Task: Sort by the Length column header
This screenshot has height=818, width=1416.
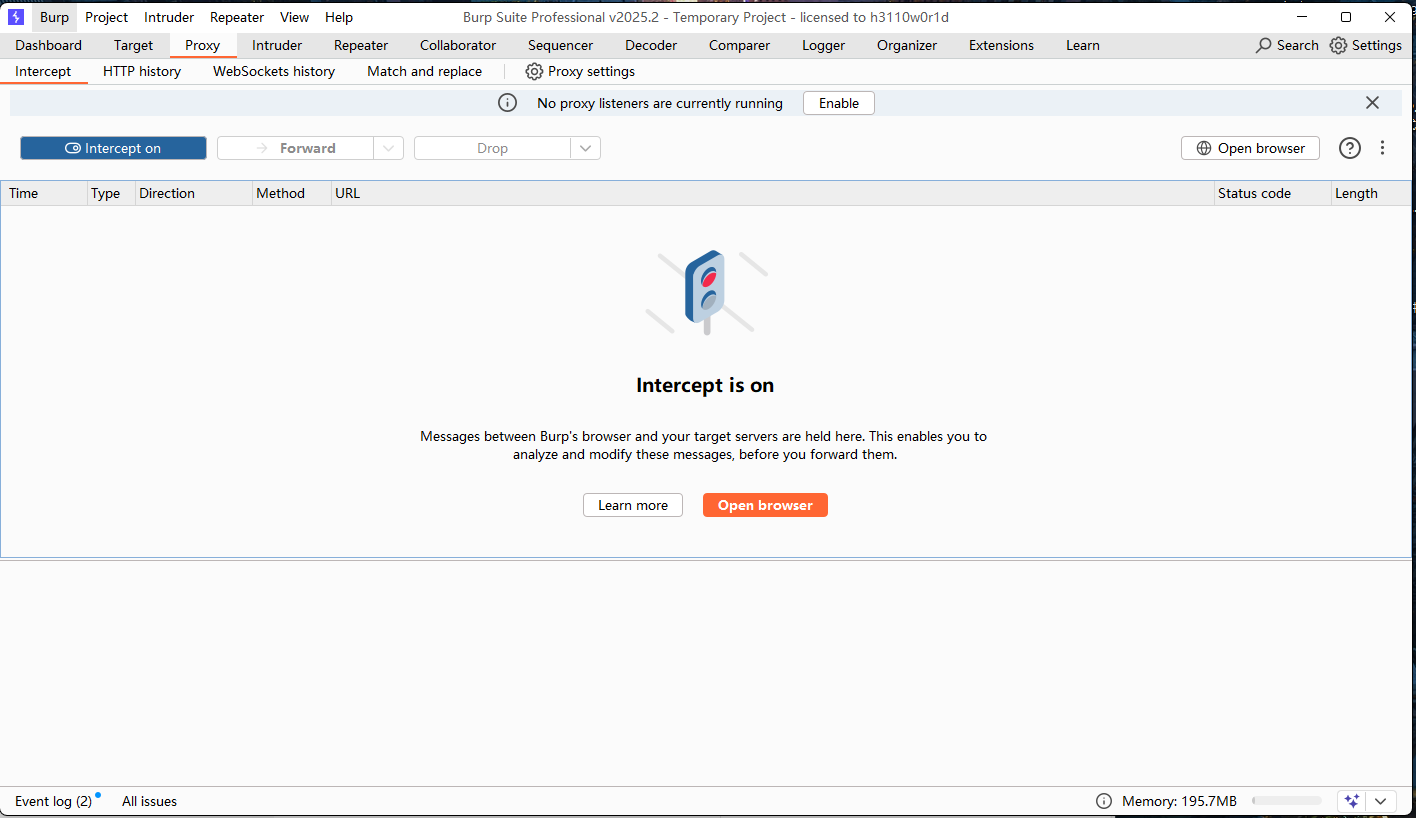Action: click(x=1371, y=193)
